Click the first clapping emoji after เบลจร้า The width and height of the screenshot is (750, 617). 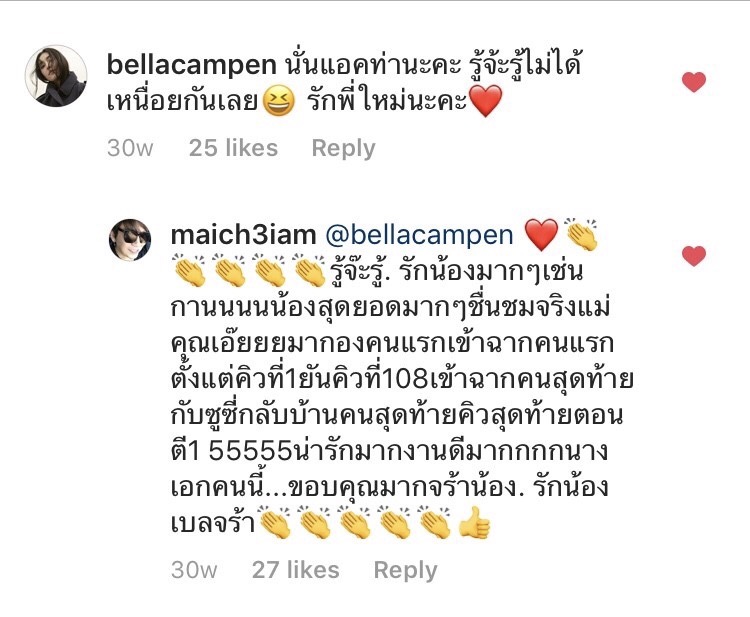click(x=275, y=522)
